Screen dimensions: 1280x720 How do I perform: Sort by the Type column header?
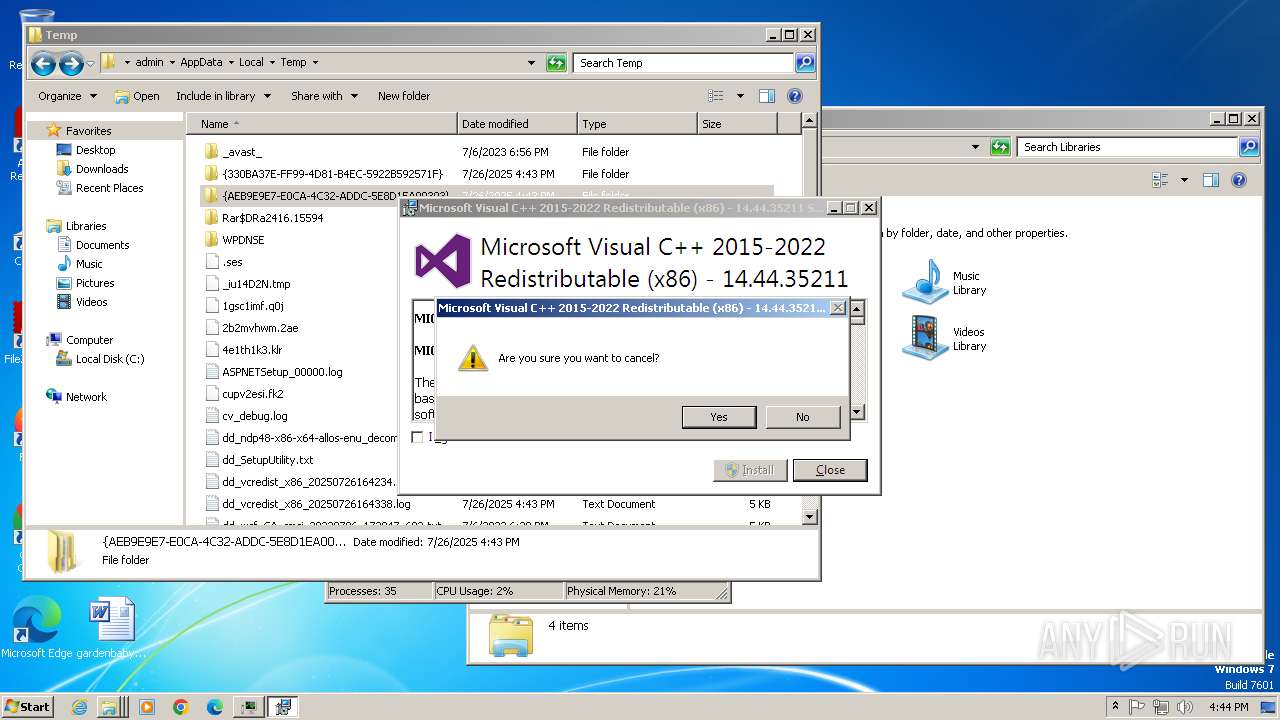pos(637,124)
